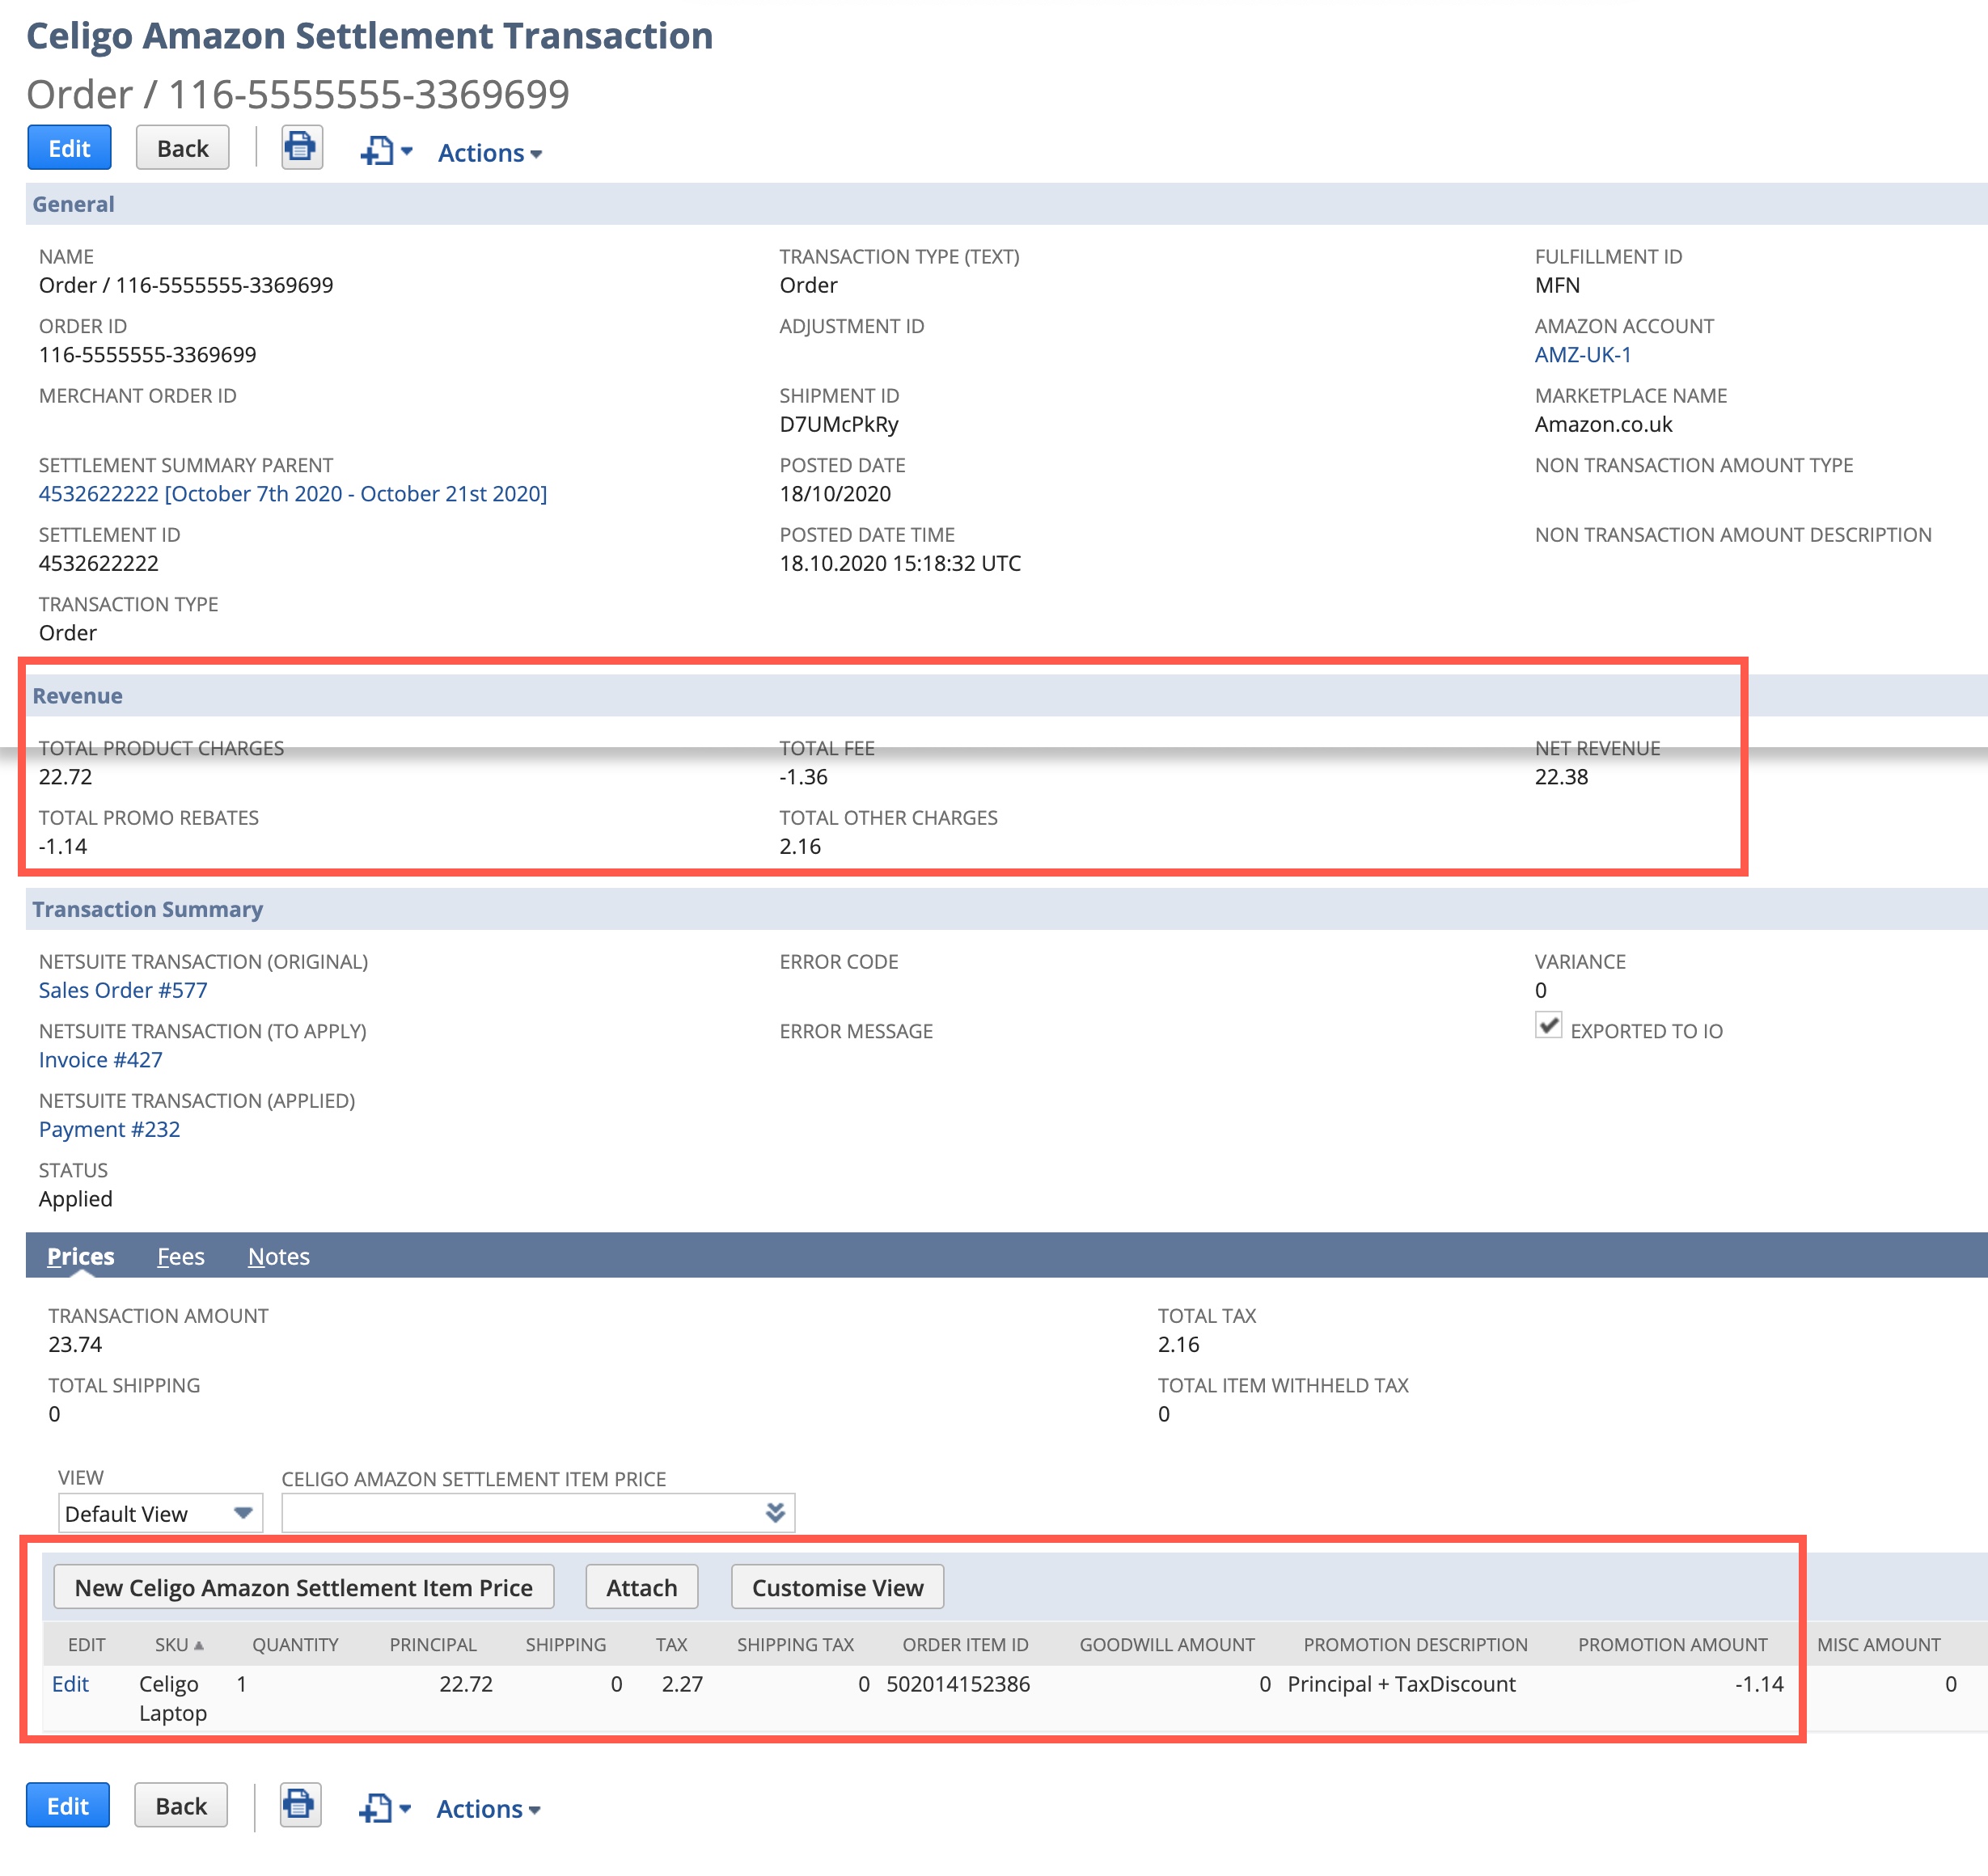1988x1876 pixels.
Task: Select the posted date 18/10/2020
Action: coord(835,494)
